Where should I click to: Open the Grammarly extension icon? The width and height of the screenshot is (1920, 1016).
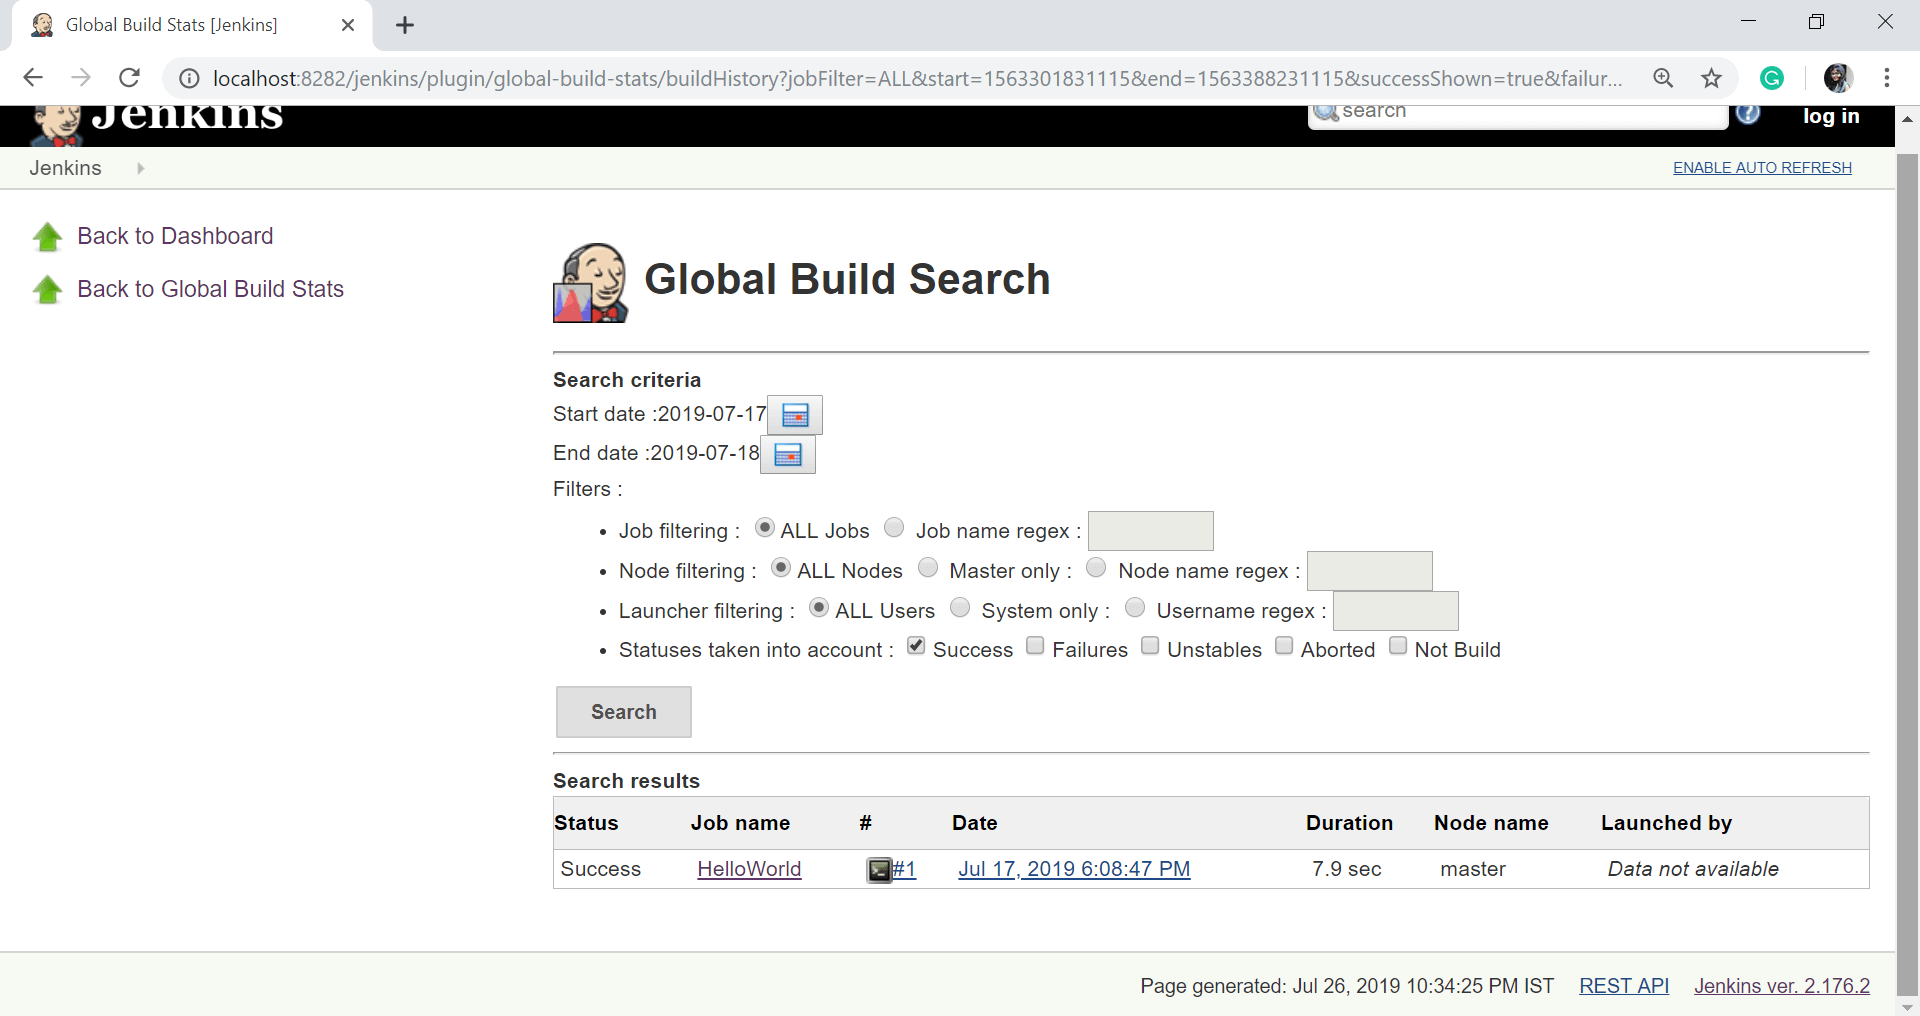coord(1772,78)
